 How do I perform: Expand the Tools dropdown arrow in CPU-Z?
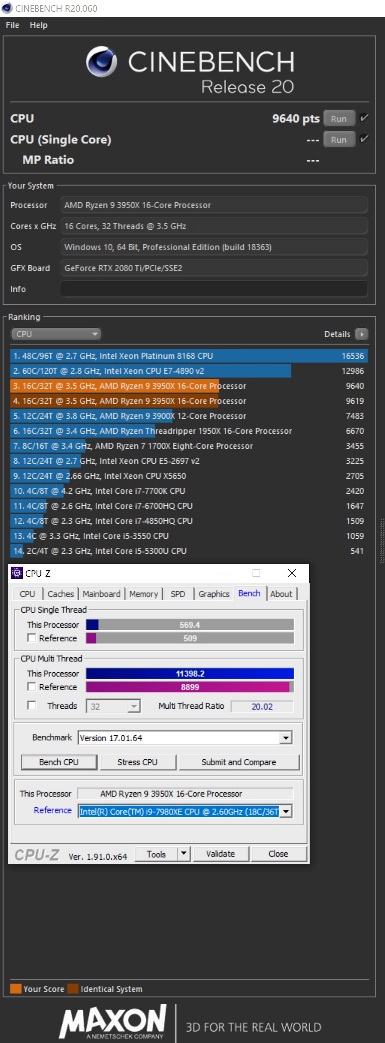pyautogui.click(x=184, y=854)
